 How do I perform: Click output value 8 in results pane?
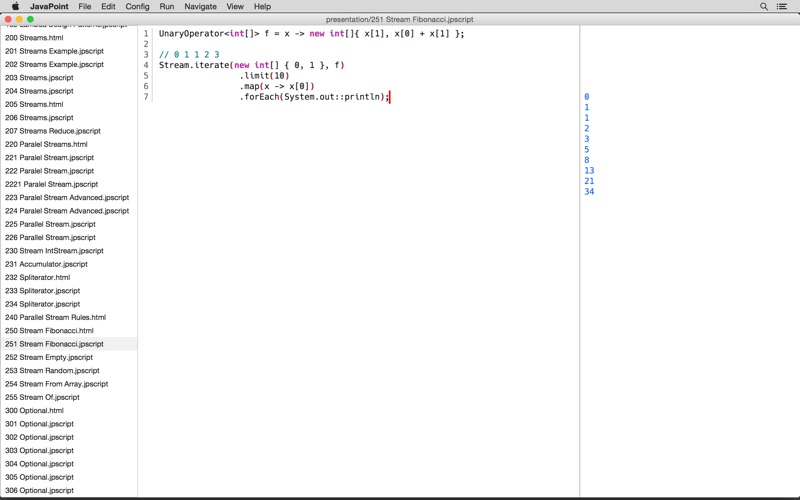[x=587, y=160]
